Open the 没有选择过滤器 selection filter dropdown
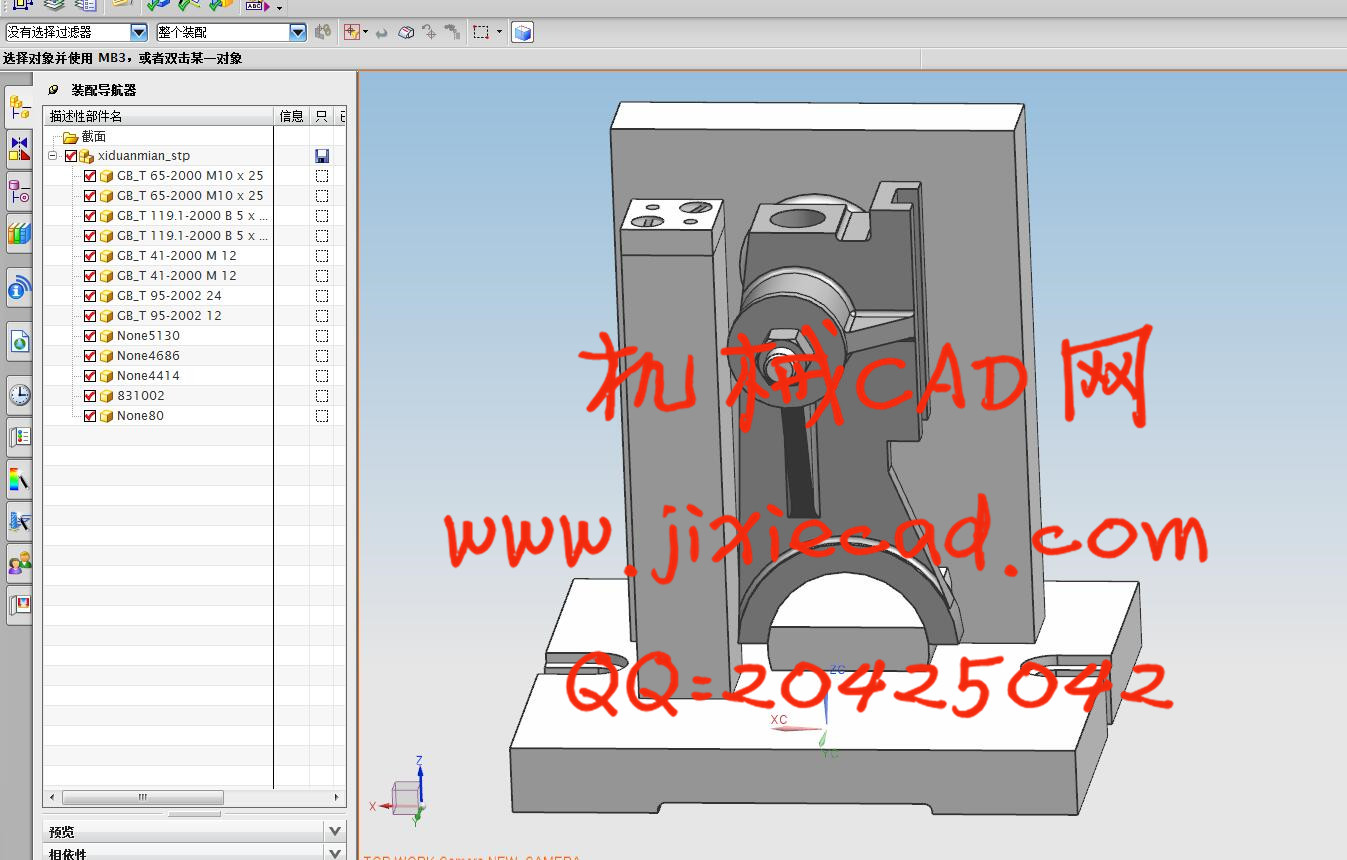The width and height of the screenshot is (1347, 860). tap(138, 32)
